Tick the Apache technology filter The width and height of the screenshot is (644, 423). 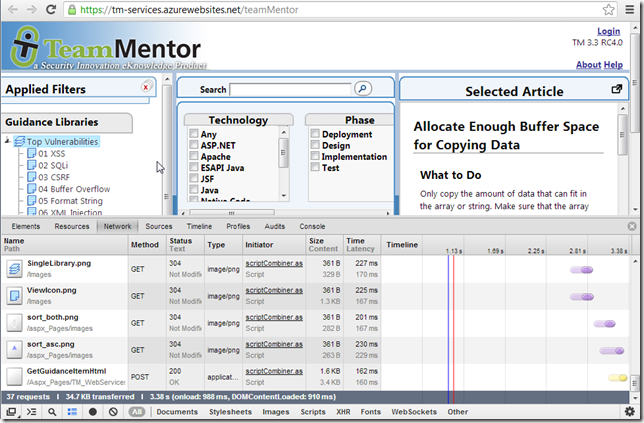[194, 157]
